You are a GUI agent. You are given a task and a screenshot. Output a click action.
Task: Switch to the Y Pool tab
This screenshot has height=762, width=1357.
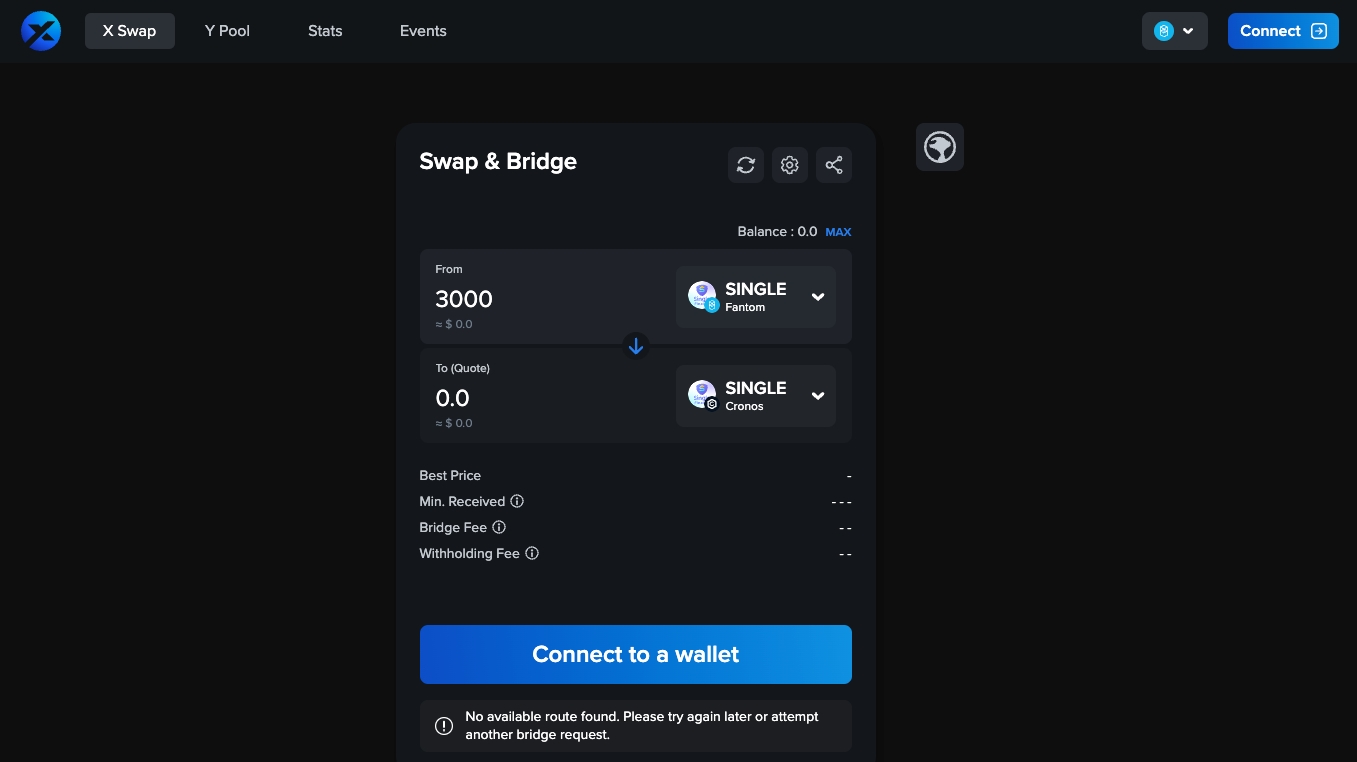(227, 31)
